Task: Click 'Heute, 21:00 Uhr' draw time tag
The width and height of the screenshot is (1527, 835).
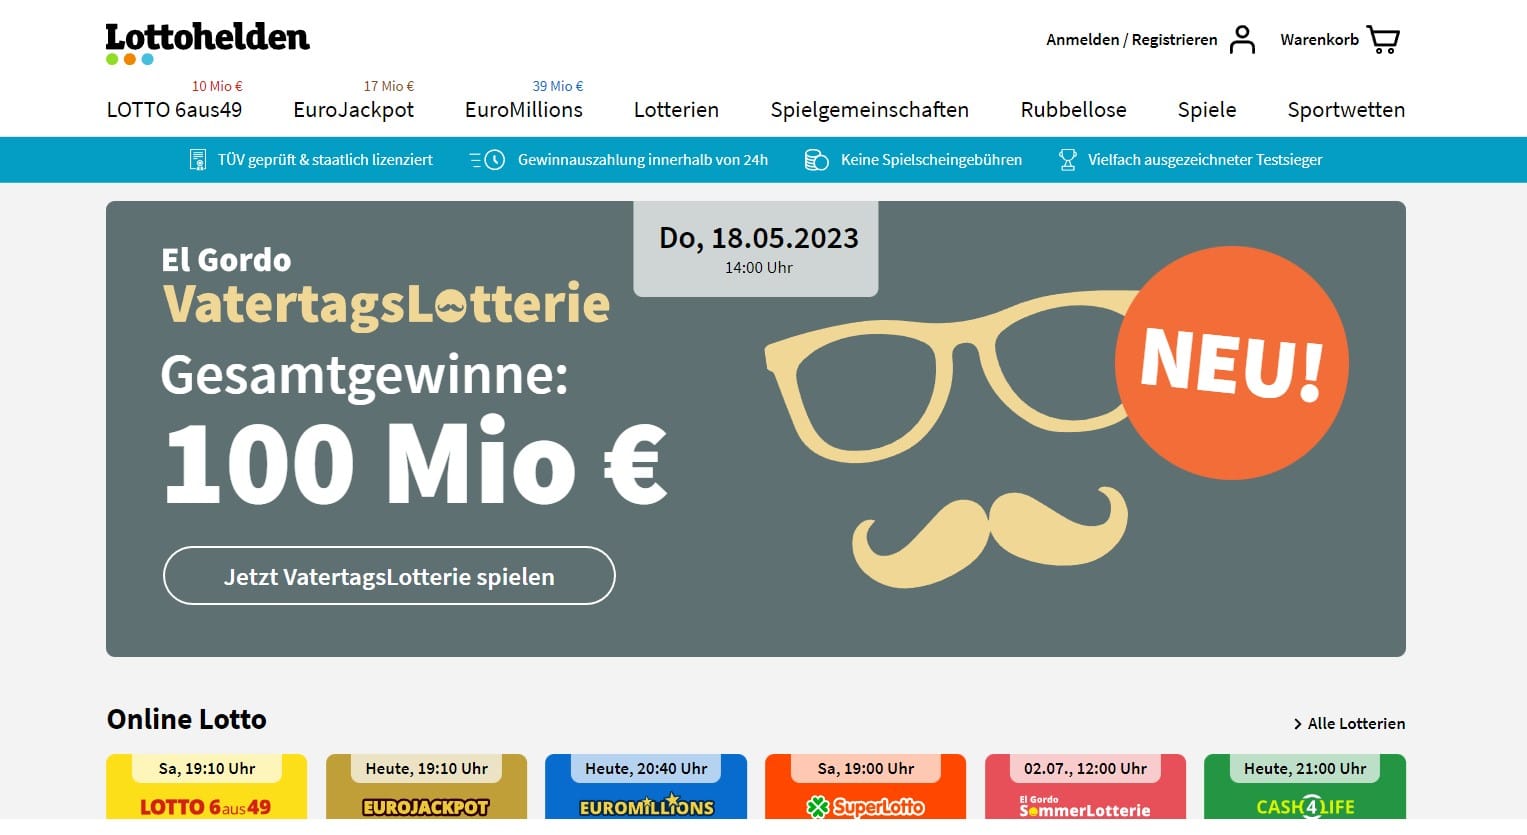Action: [x=1305, y=768]
